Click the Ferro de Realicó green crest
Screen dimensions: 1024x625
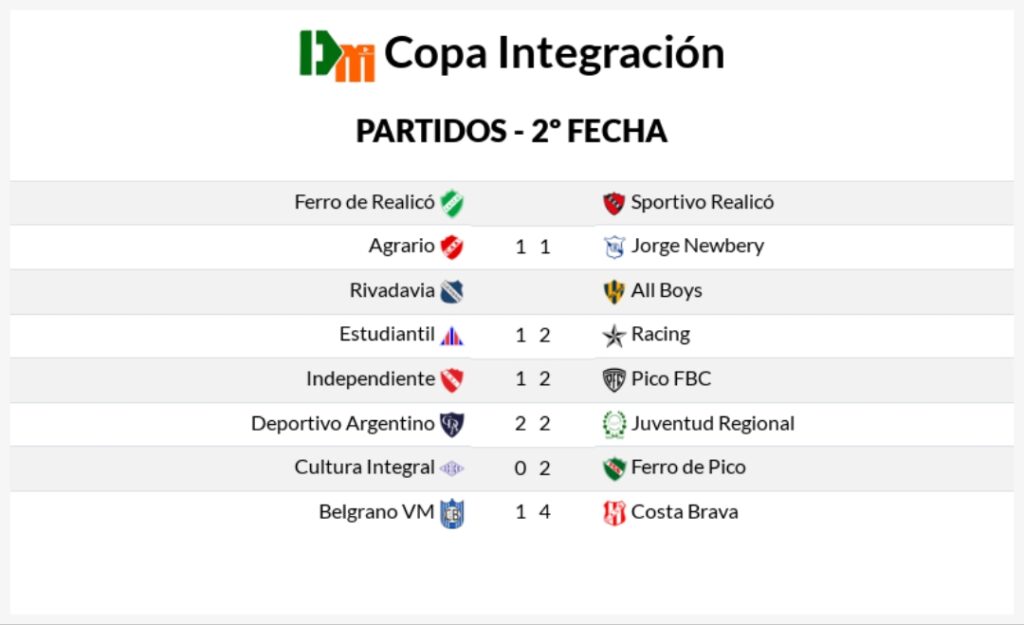tap(452, 203)
